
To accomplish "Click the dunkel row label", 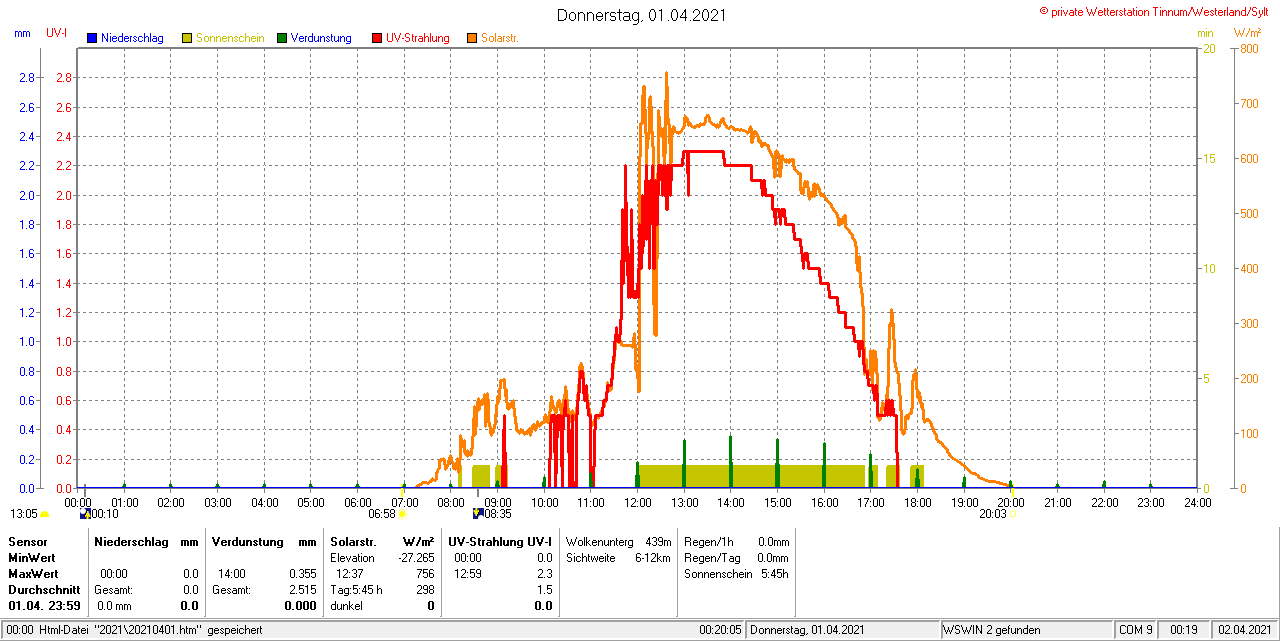I will click(x=347, y=605).
